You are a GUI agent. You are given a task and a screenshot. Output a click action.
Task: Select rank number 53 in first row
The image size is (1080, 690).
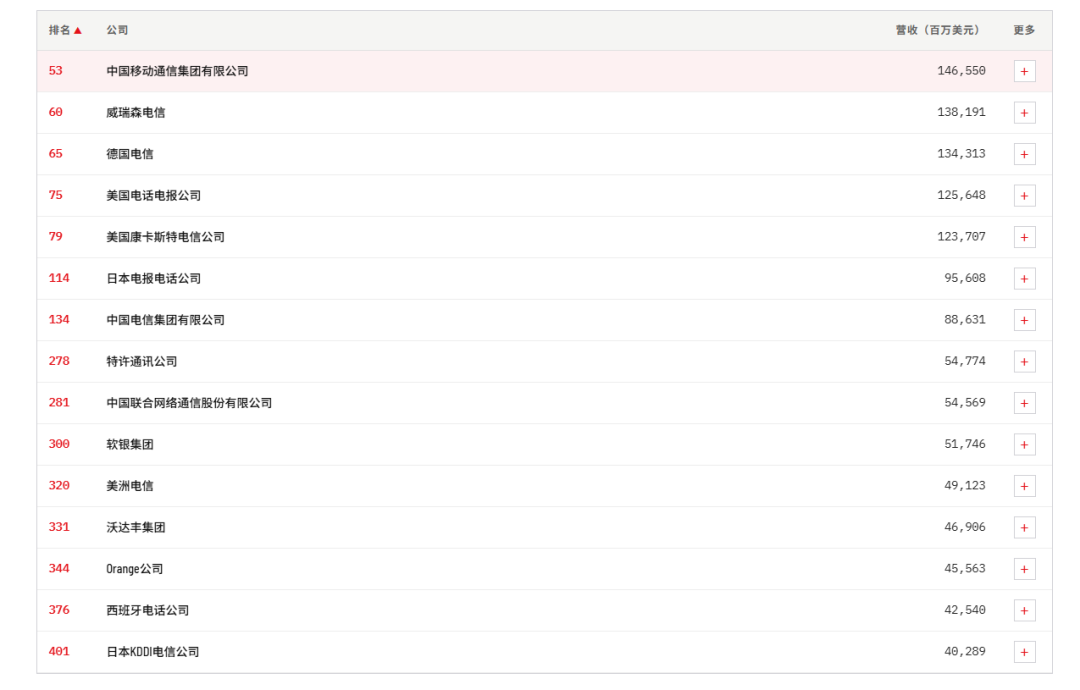(56, 71)
